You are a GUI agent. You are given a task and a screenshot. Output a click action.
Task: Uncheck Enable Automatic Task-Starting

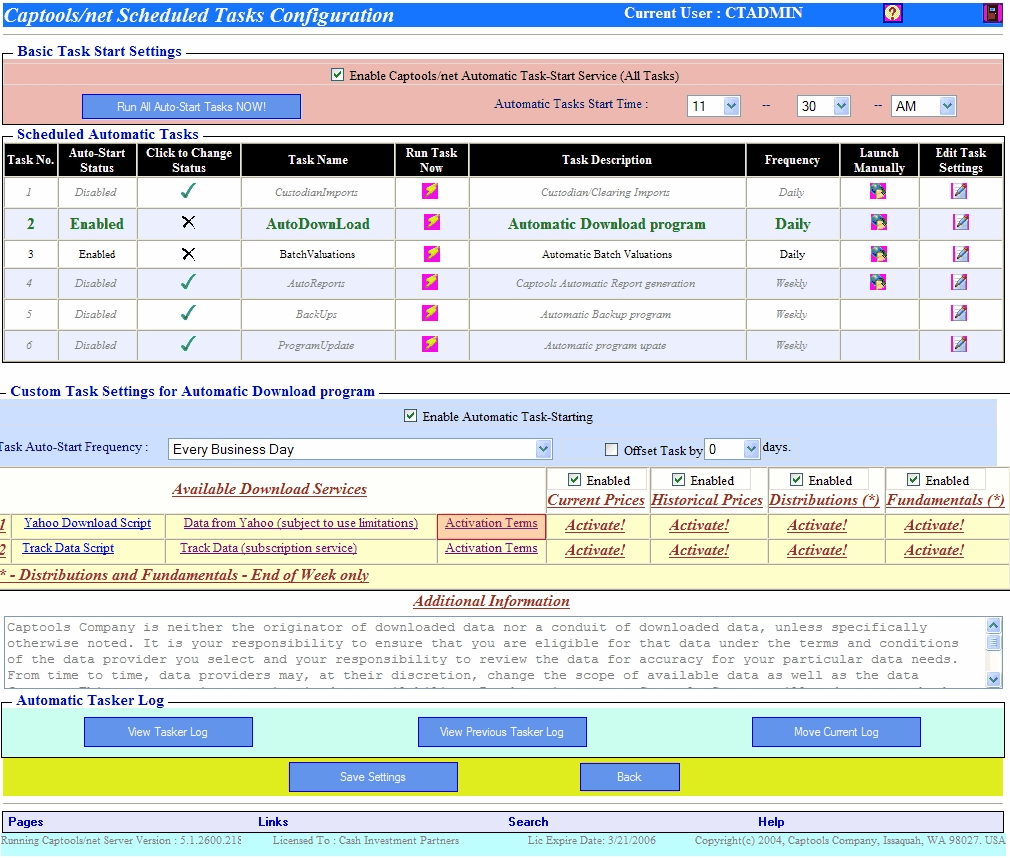(x=410, y=416)
